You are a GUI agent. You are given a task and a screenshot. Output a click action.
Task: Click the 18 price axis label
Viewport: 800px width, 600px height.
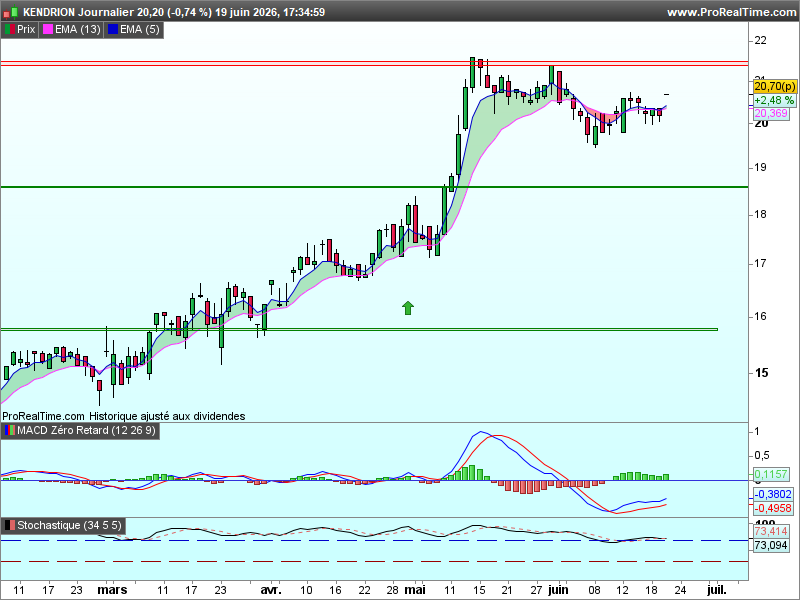point(760,214)
